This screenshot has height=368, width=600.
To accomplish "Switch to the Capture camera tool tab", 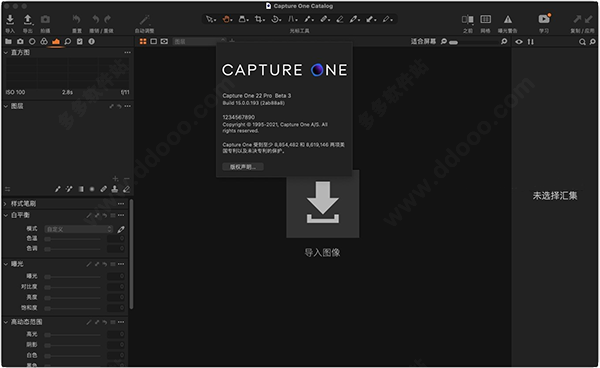I will [20, 41].
